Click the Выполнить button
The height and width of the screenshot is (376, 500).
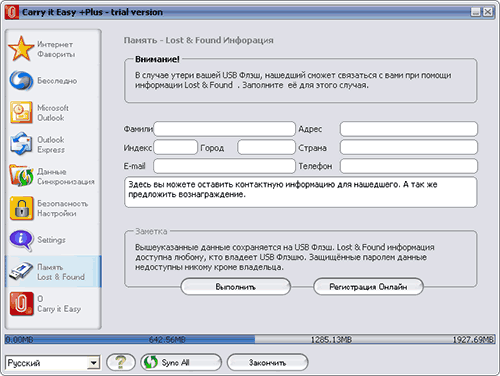(236, 287)
